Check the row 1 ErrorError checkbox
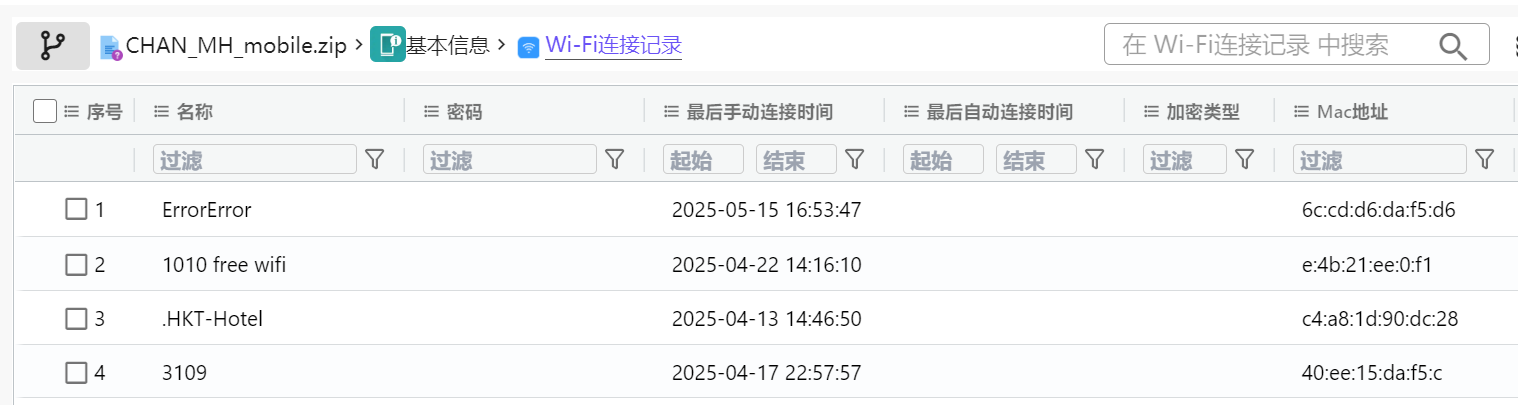This screenshot has width=1518, height=405. pos(76,210)
